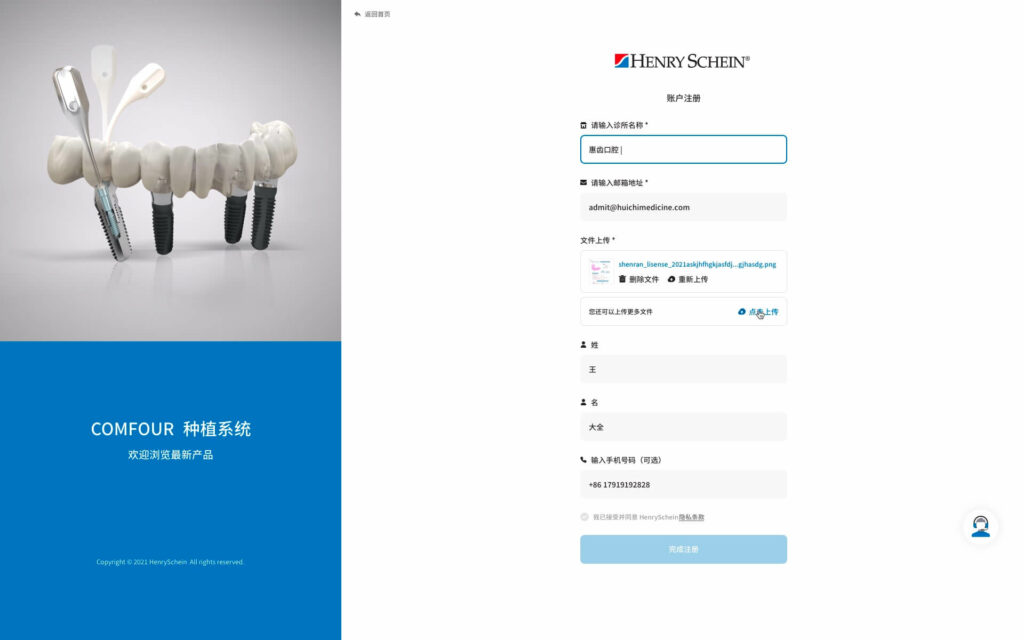Click the given name field containing 大全
Screen dimensions: 1024x640
tap(683, 426)
